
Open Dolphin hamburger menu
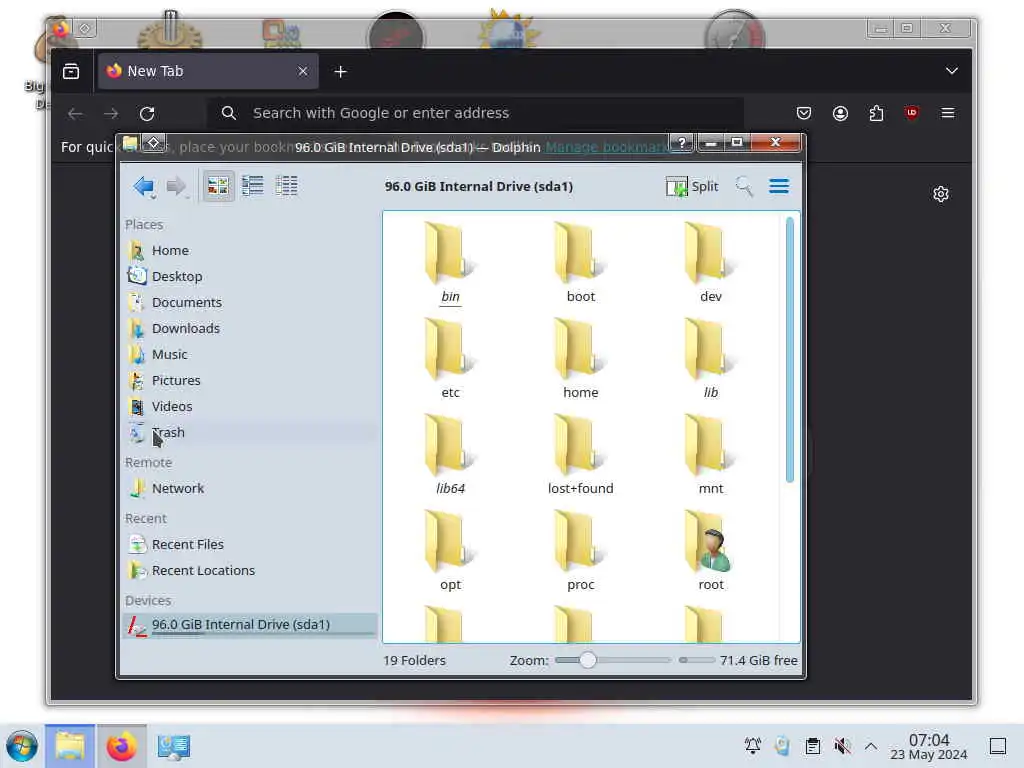click(x=778, y=187)
